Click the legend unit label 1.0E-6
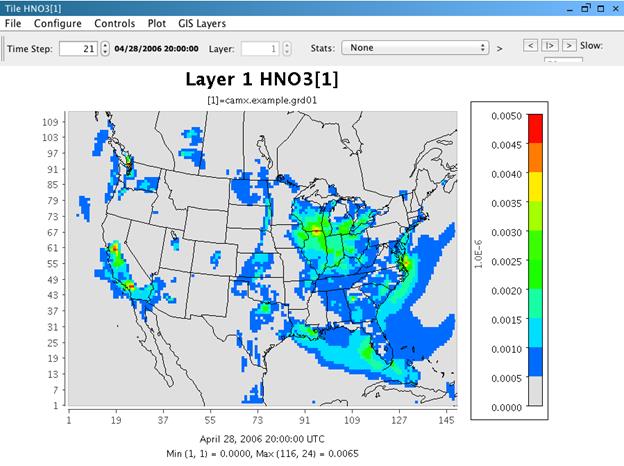Screen dimensions: 624x466 pyautogui.click(x=478, y=254)
